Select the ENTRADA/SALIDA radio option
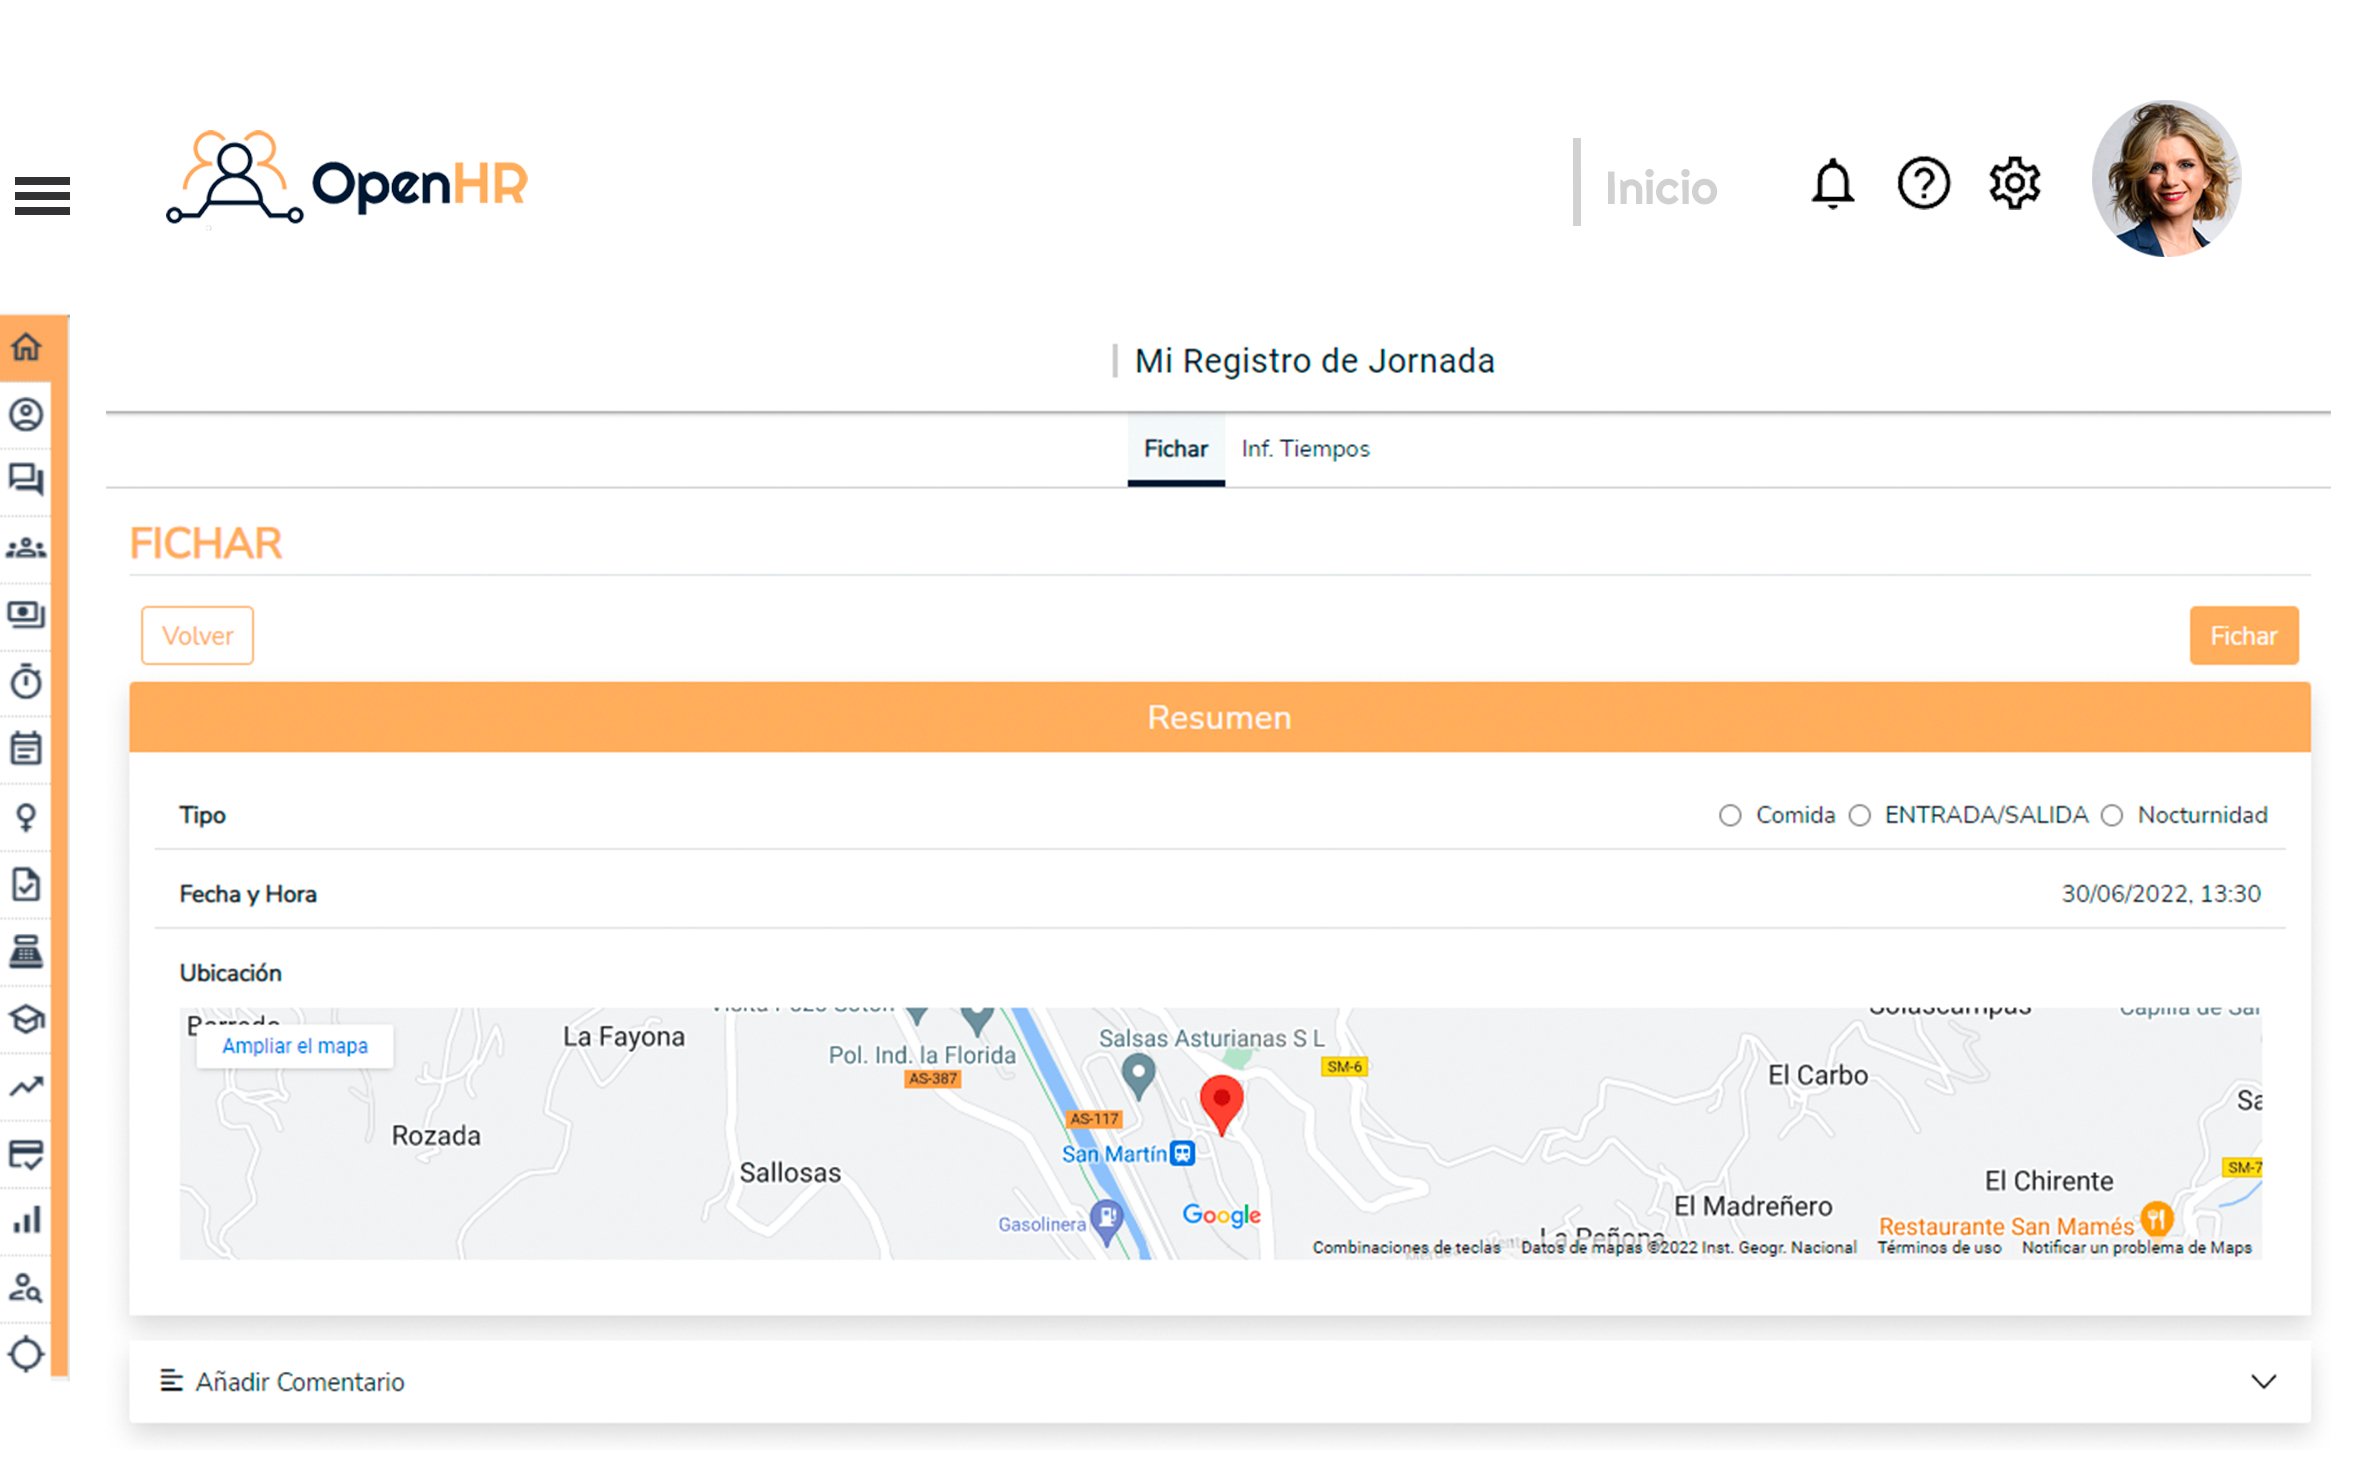The image size is (2354, 1461). 1859,816
